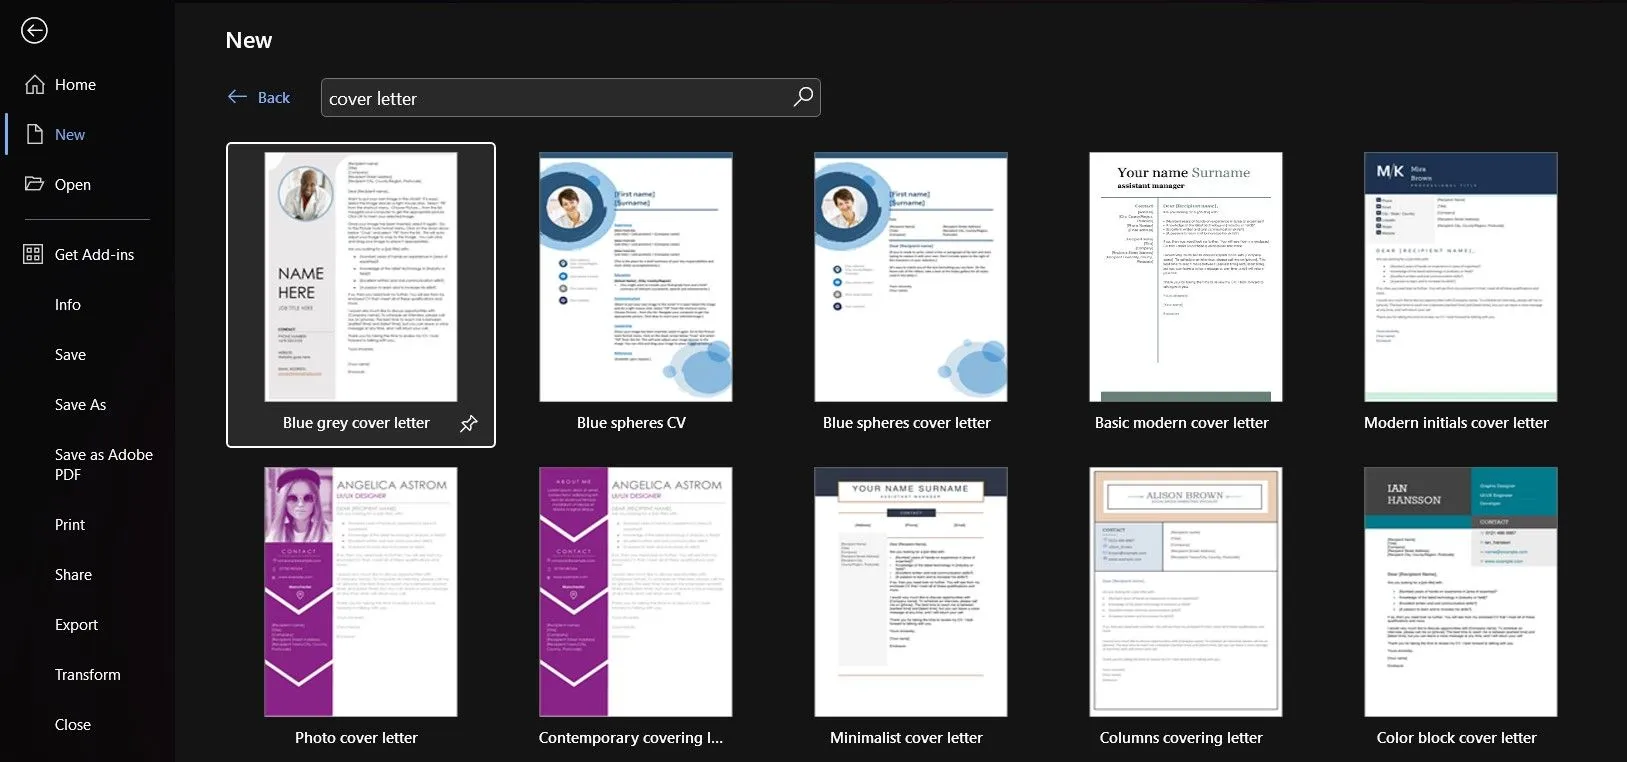Open the Print page
The width and height of the screenshot is (1627, 762).
(x=70, y=525)
